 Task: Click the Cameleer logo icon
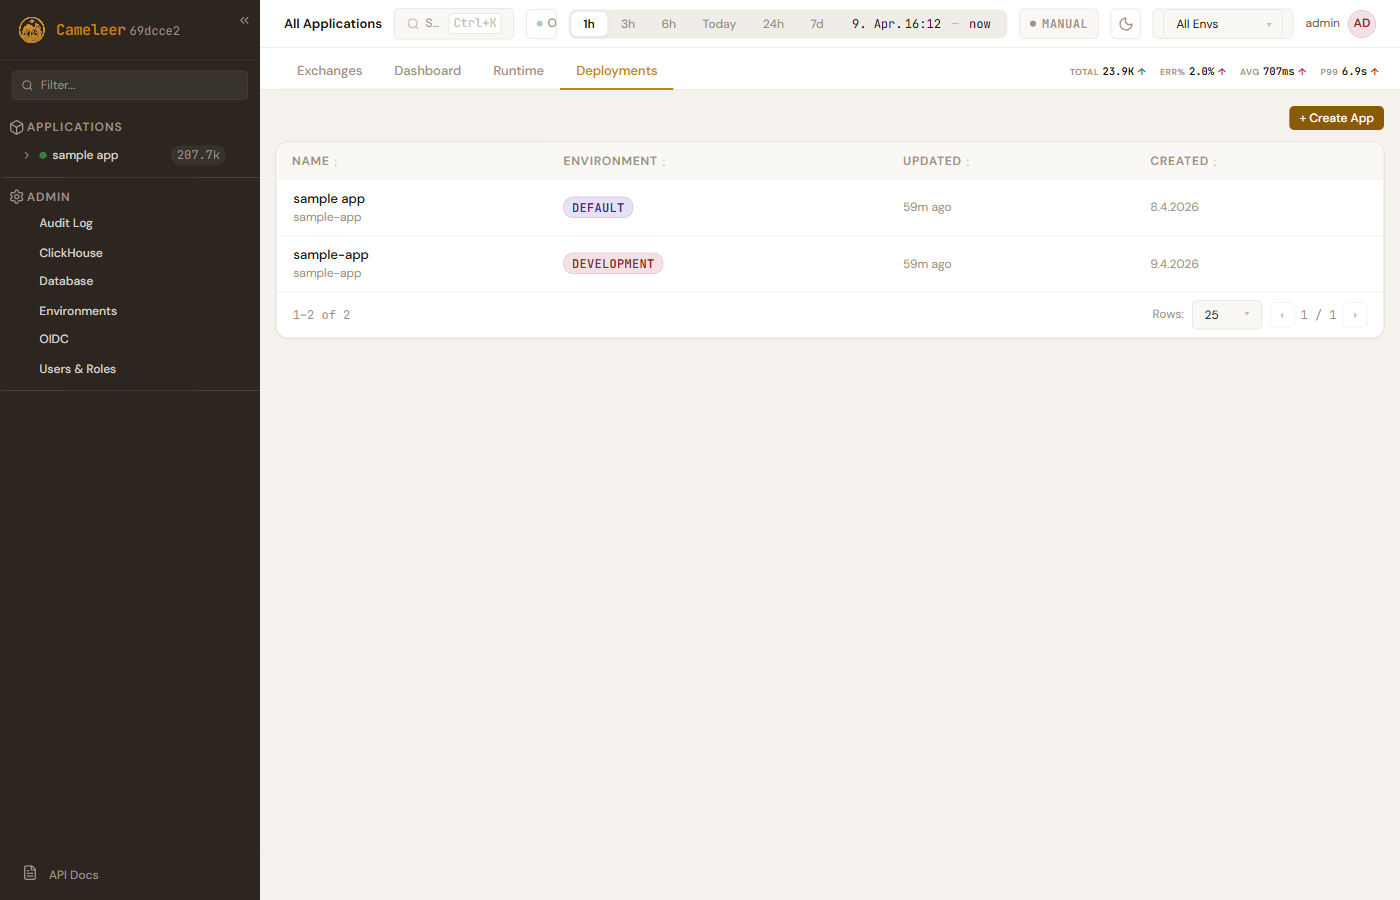pyautogui.click(x=32, y=30)
